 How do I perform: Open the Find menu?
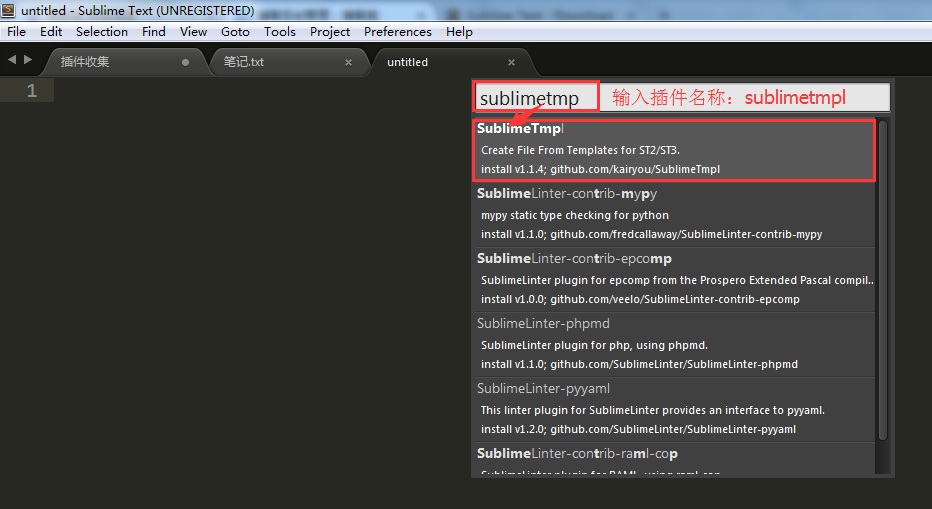153,32
